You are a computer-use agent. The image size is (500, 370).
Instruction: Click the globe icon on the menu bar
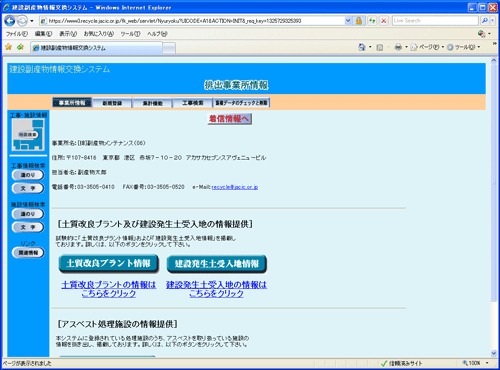click(x=481, y=34)
